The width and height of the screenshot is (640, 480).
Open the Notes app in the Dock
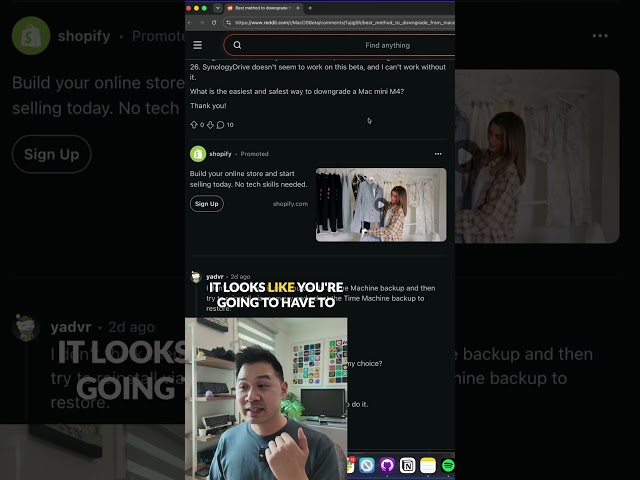click(x=428, y=465)
